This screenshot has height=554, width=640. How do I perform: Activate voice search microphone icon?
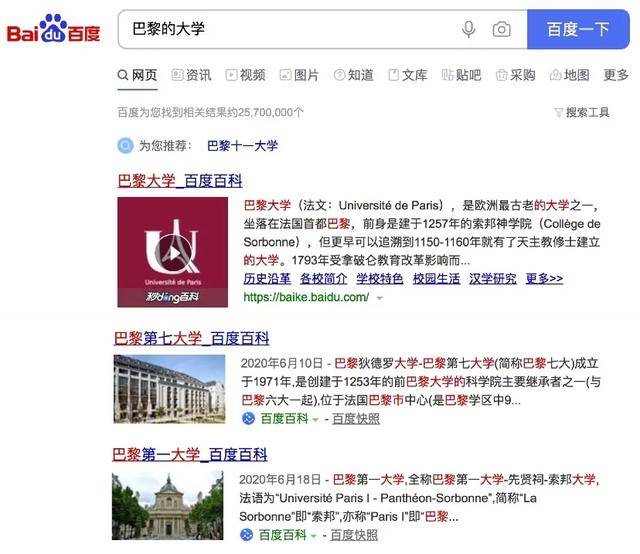coord(468,29)
